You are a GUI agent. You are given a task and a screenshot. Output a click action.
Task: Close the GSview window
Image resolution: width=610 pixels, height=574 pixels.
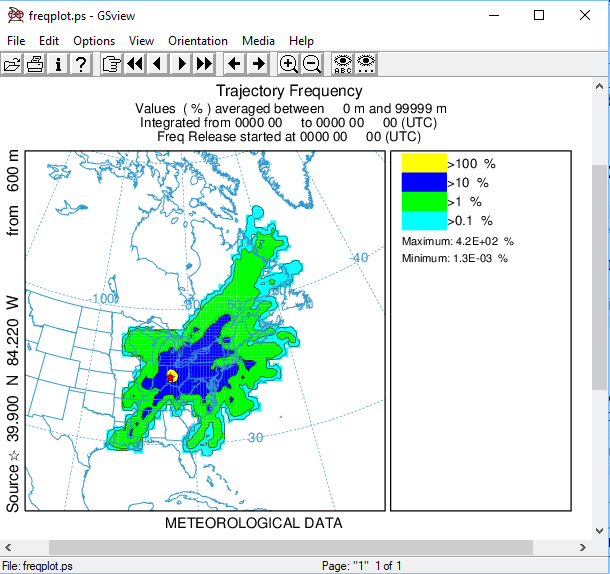point(585,15)
